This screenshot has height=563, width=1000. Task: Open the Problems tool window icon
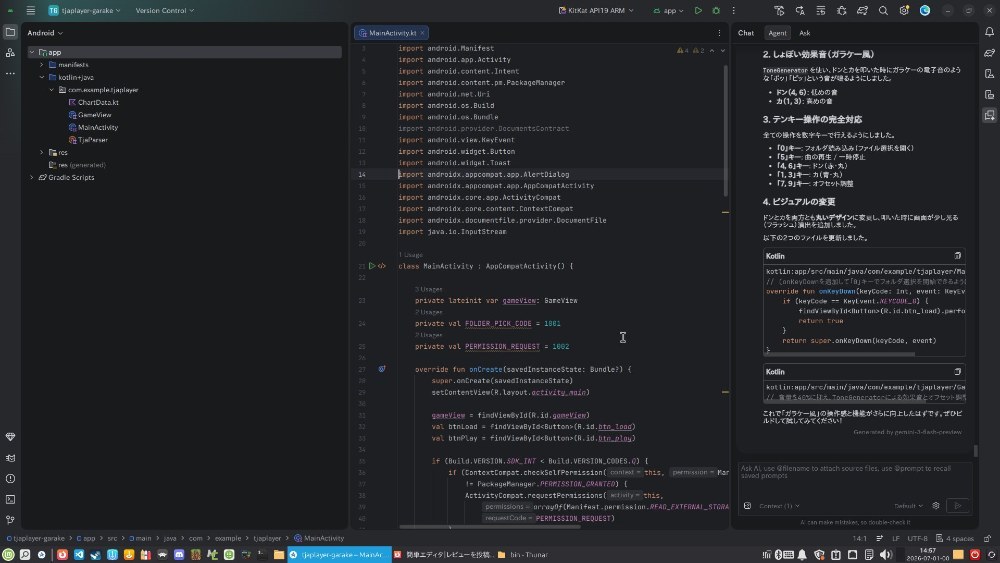[x=10, y=479]
